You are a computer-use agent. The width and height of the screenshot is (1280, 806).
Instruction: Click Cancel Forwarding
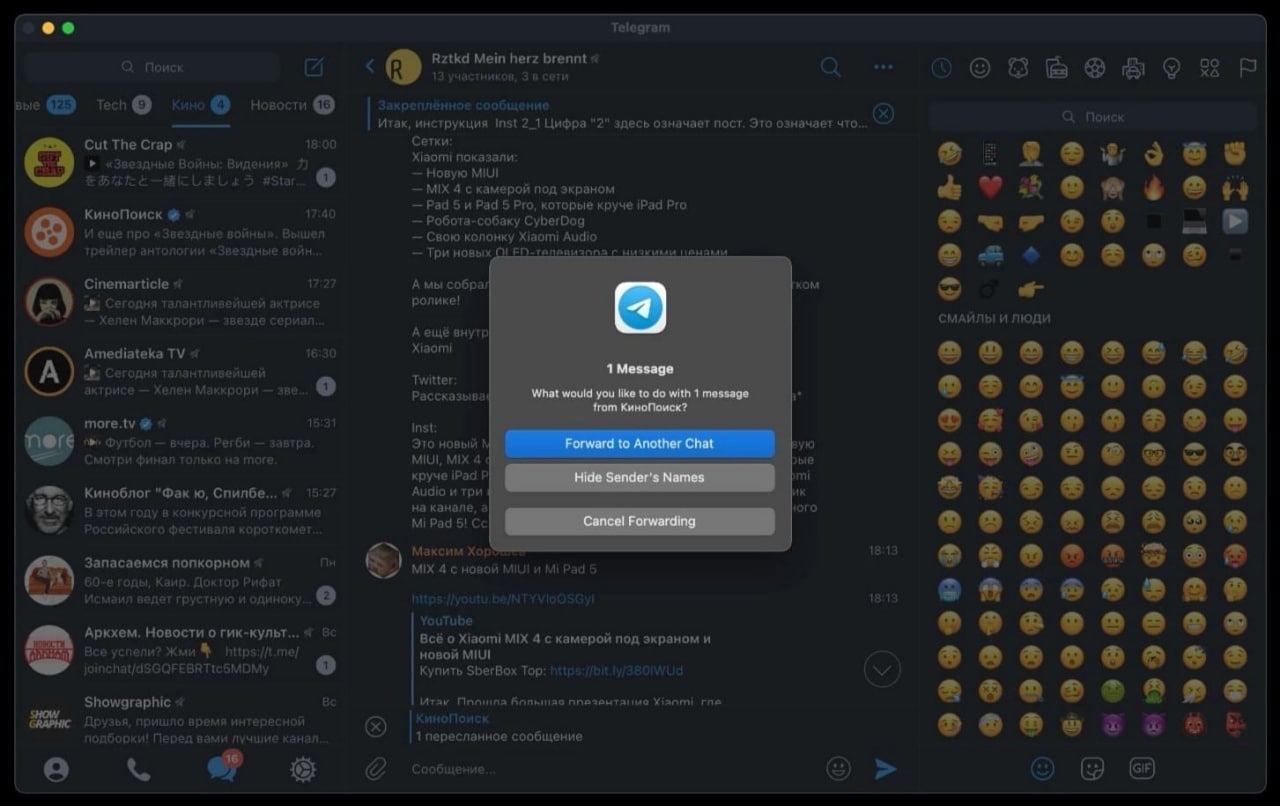(x=640, y=521)
